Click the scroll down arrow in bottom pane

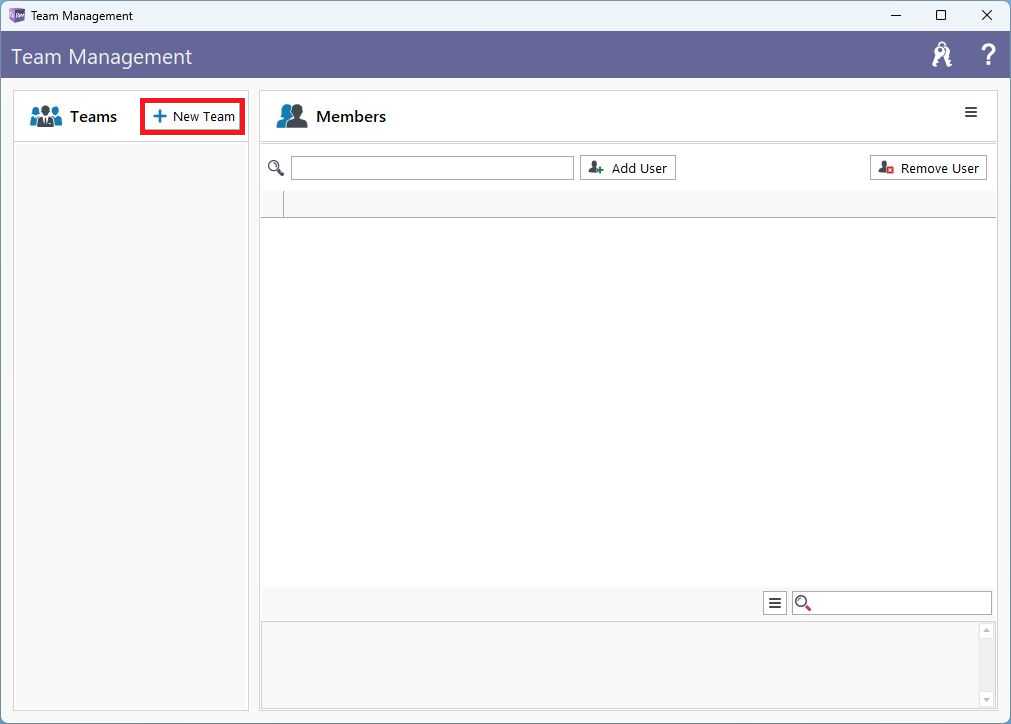tap(986, 700)
